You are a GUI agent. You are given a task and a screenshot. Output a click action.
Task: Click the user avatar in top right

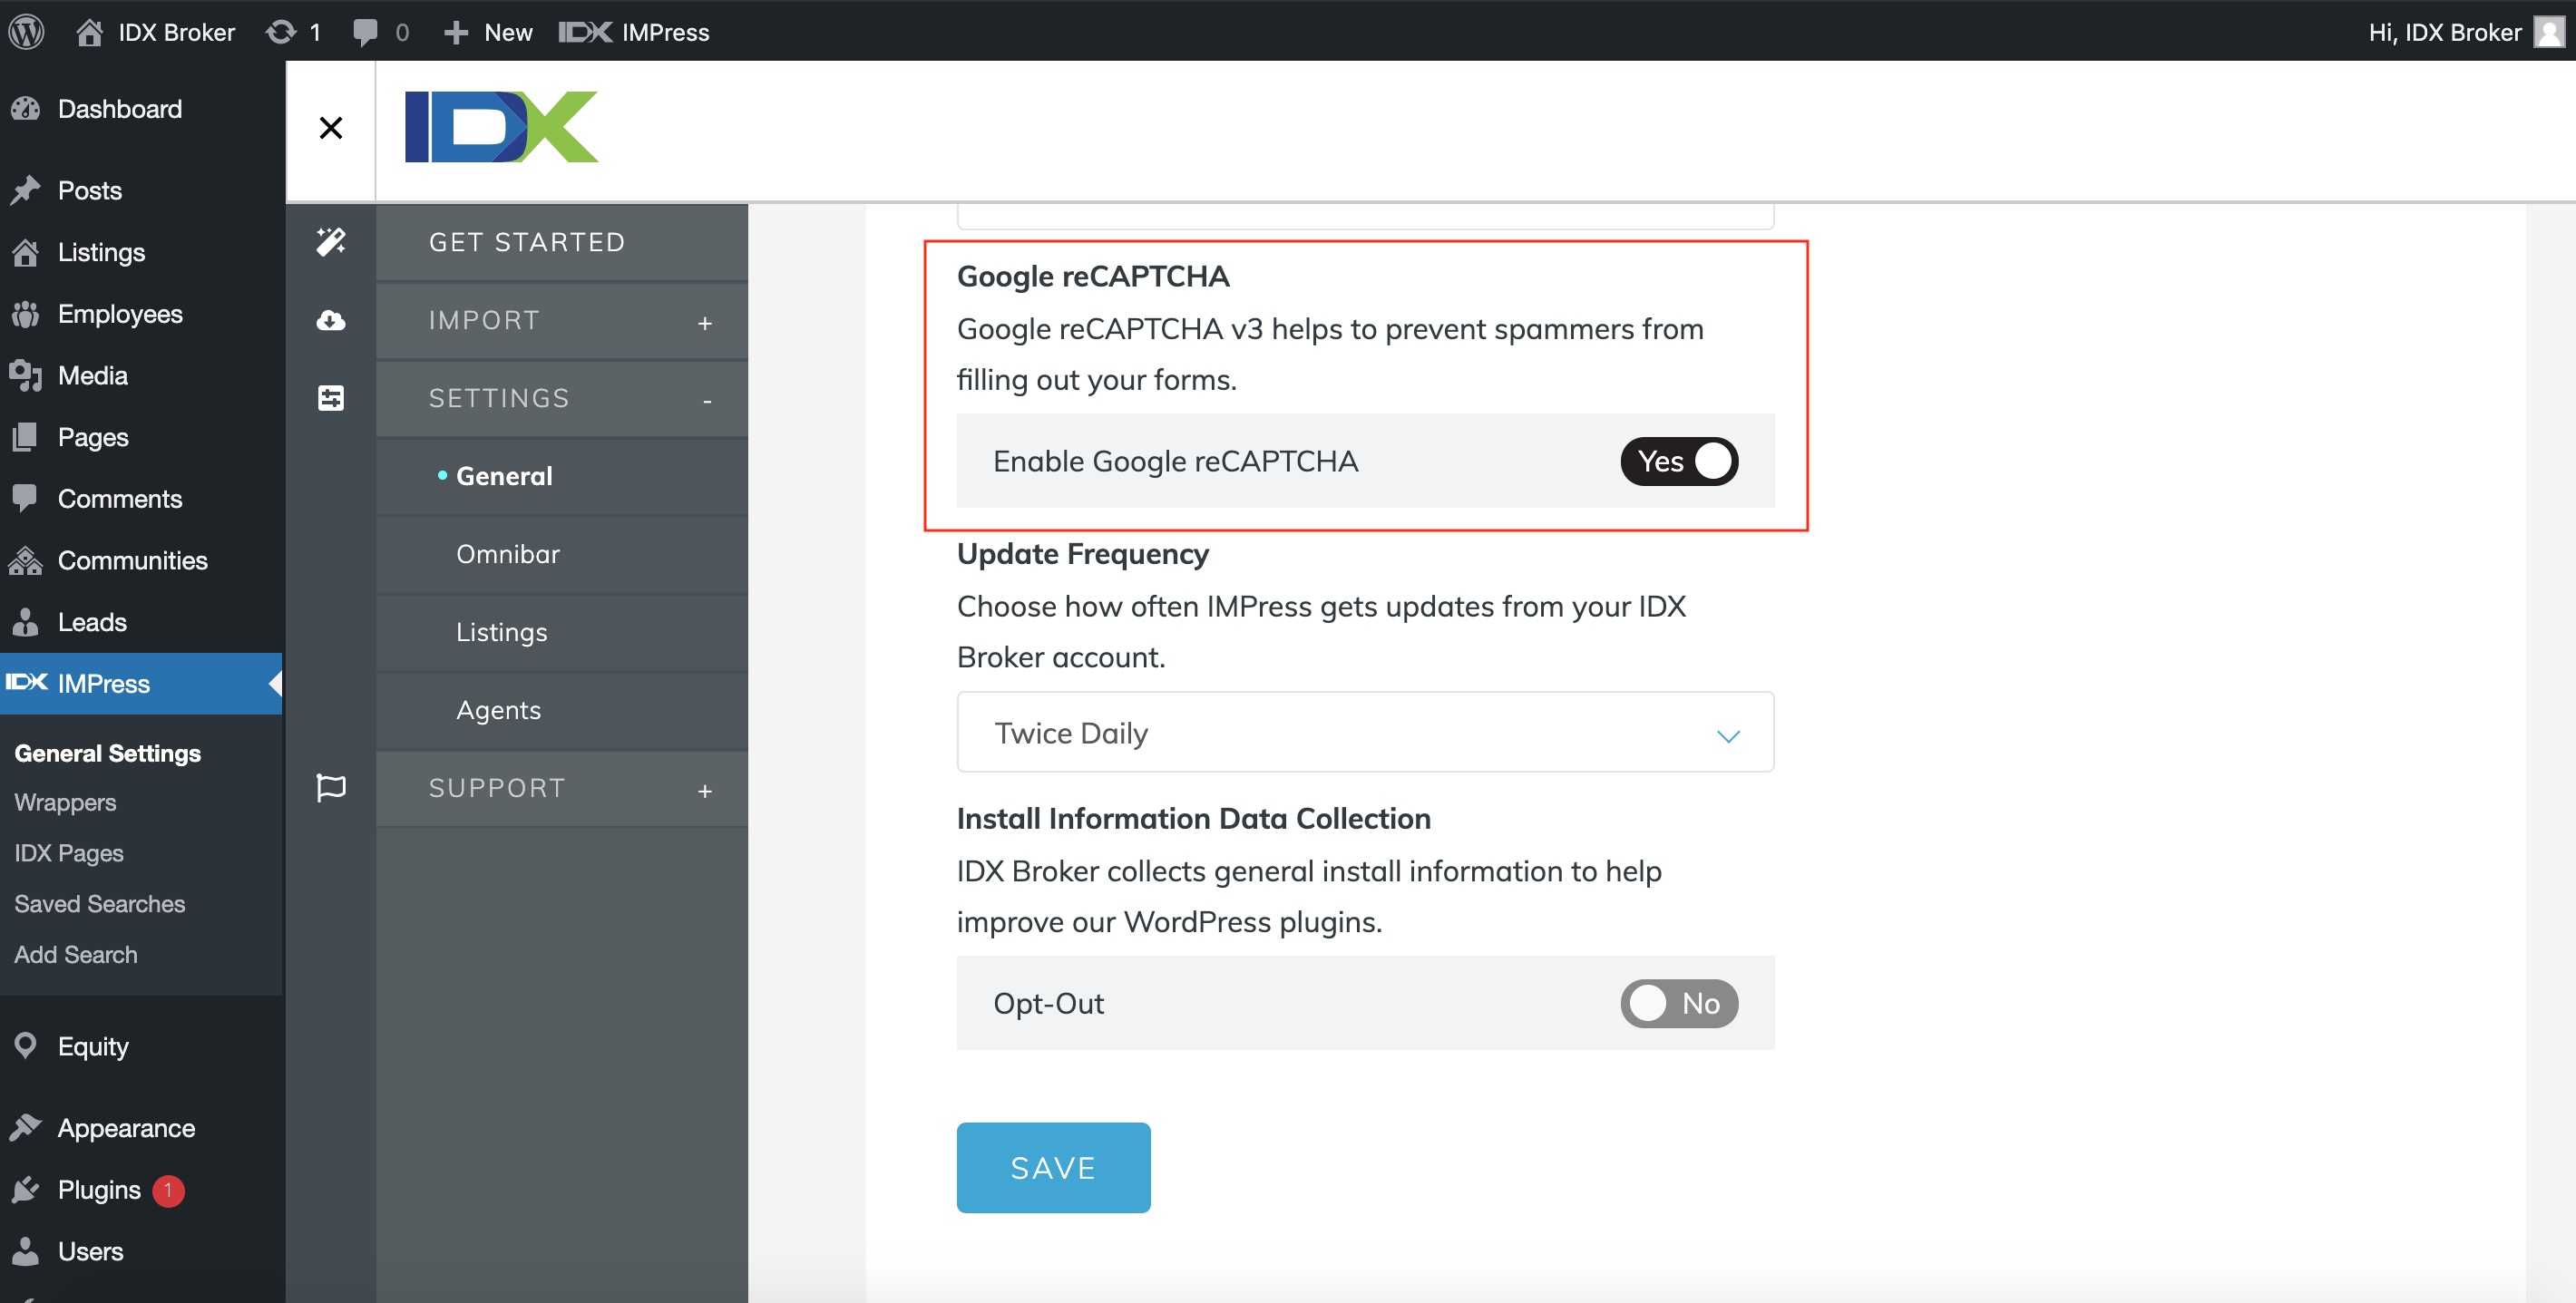click(2549, 32)
